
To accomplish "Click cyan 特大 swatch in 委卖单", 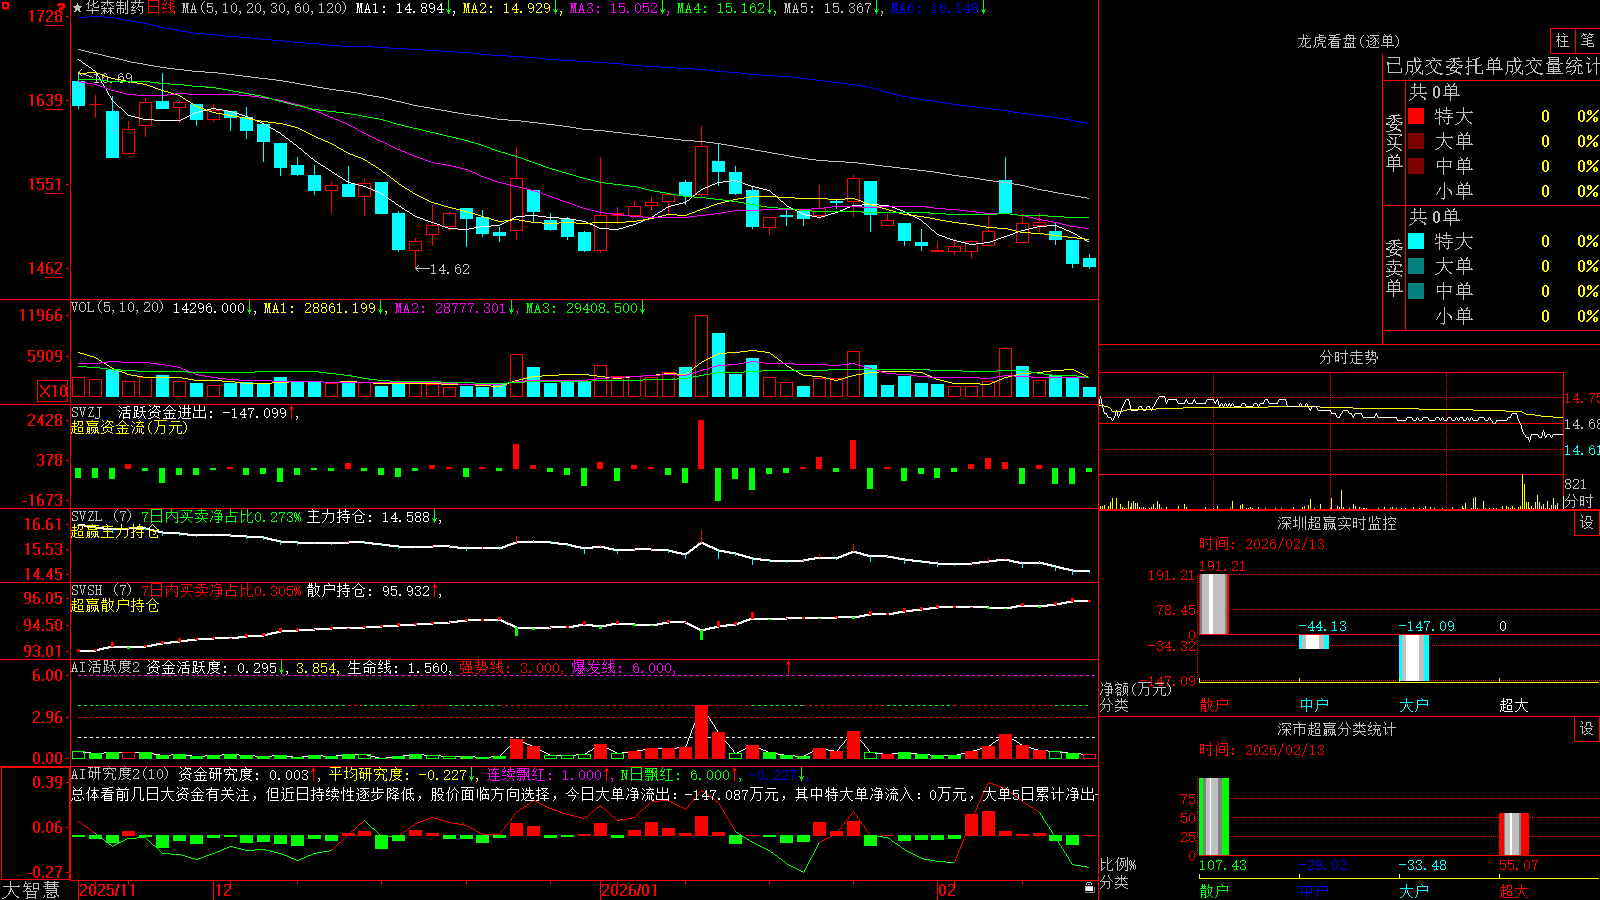I will click(1416, 241).
